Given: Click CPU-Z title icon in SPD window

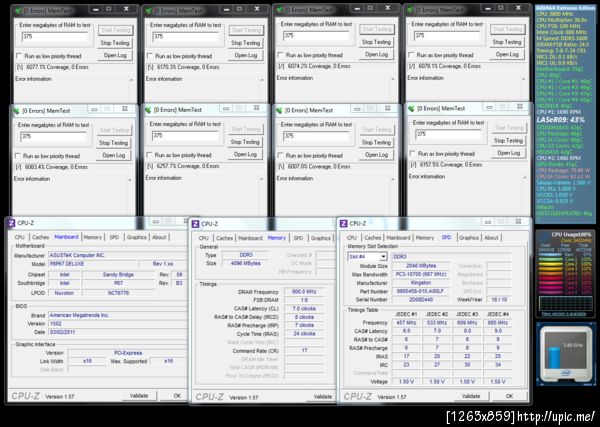Looking at the screenshot, I should 344,223.
